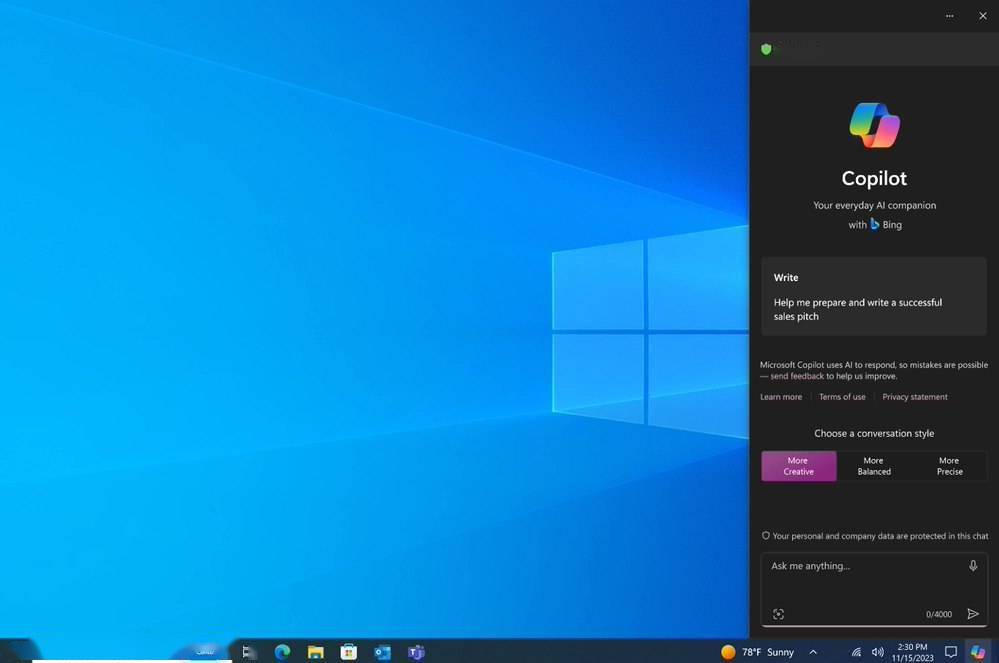This screenshot has height=663, width=999.
Task: Open the 78°F Sunny weather widget
Action: pyautogui.click(x=758, y=652)
